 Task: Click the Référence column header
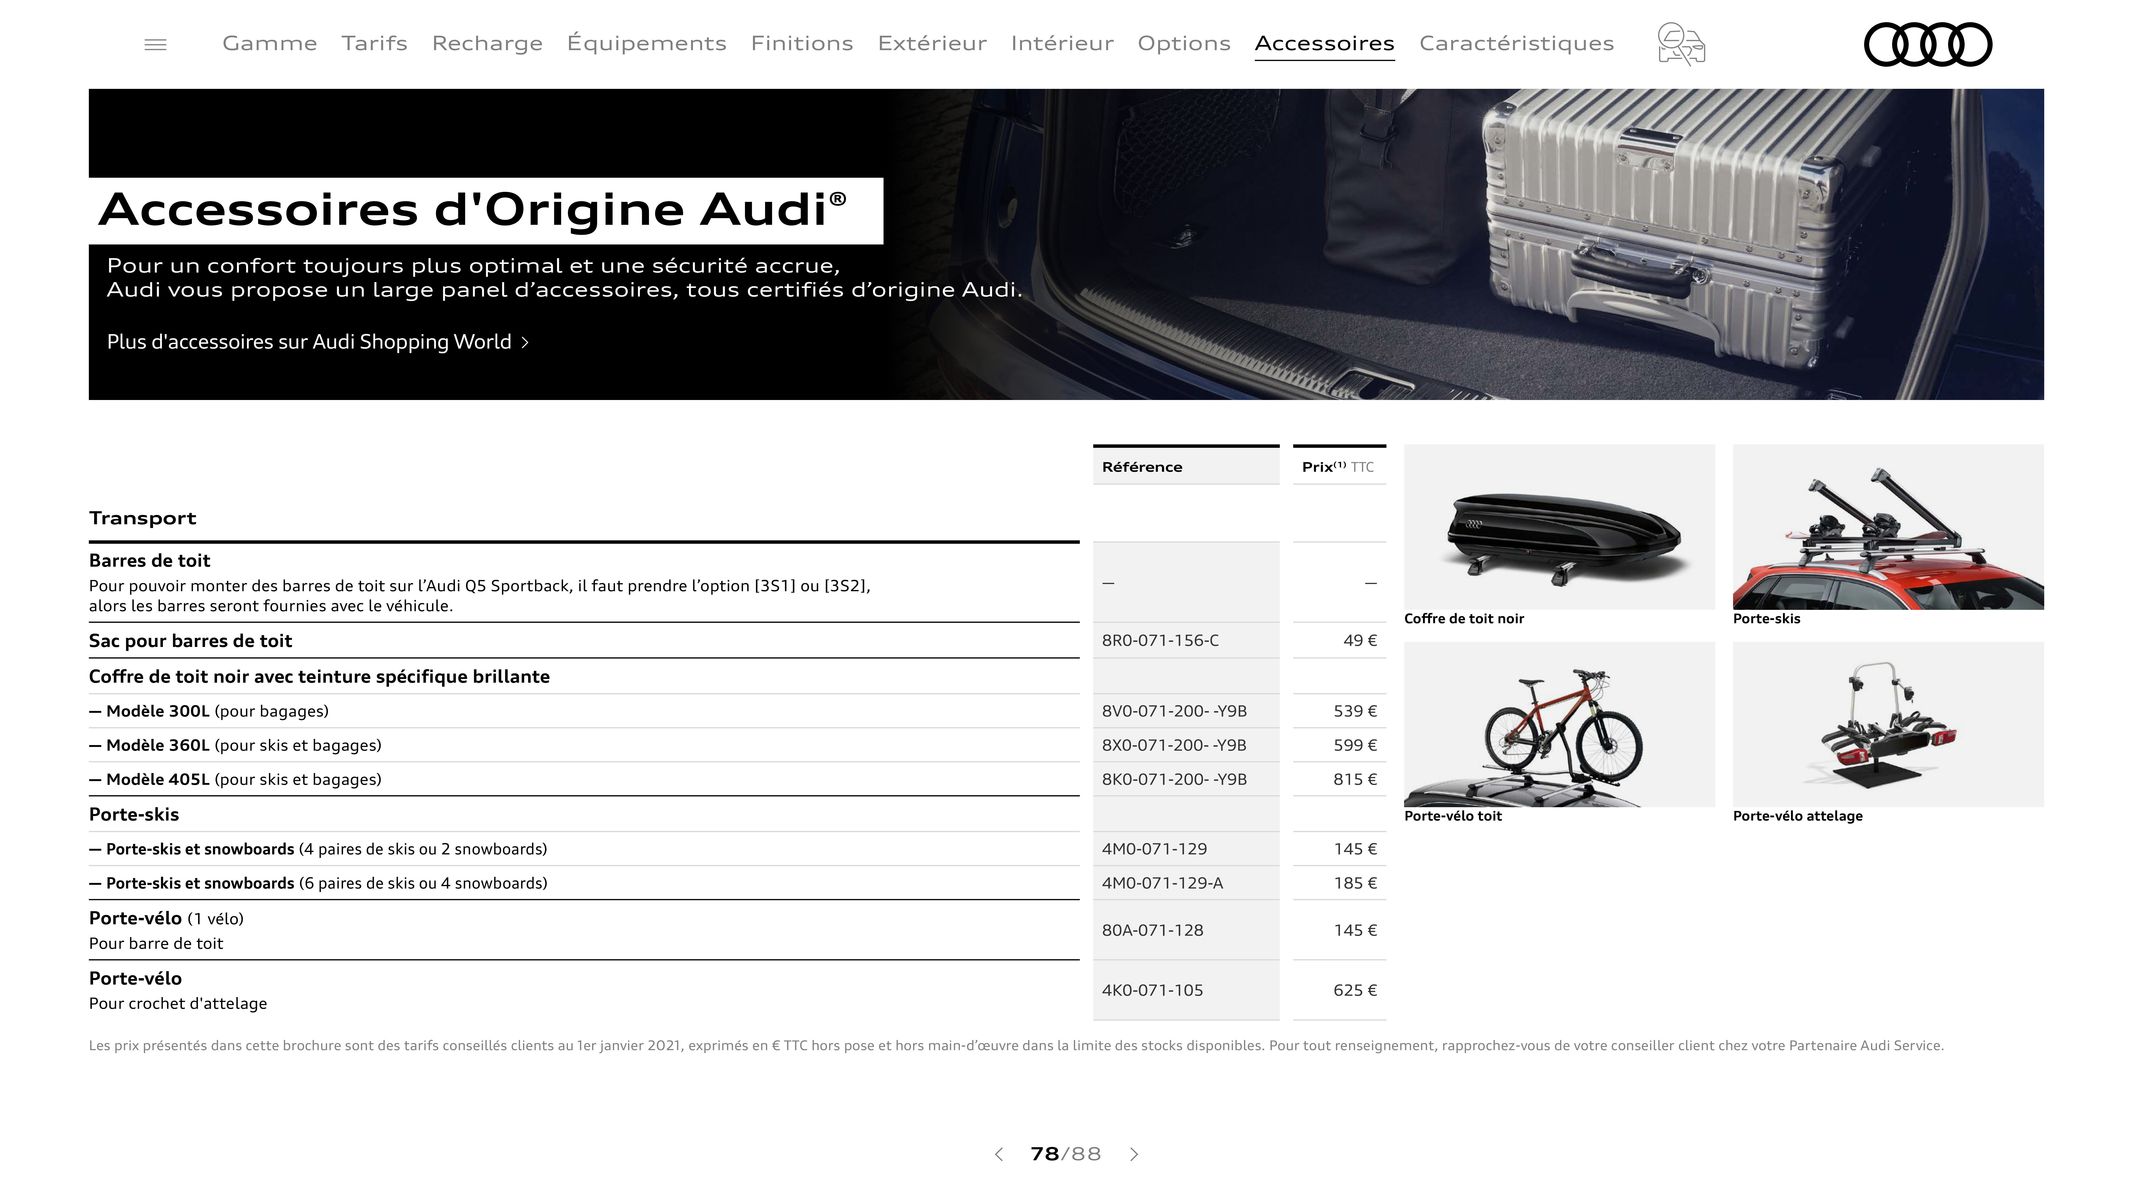[1186, 466]
